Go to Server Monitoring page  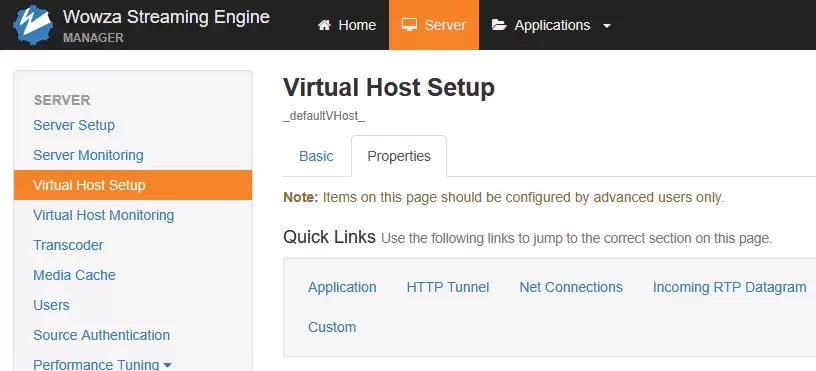[x=88, y=155]
